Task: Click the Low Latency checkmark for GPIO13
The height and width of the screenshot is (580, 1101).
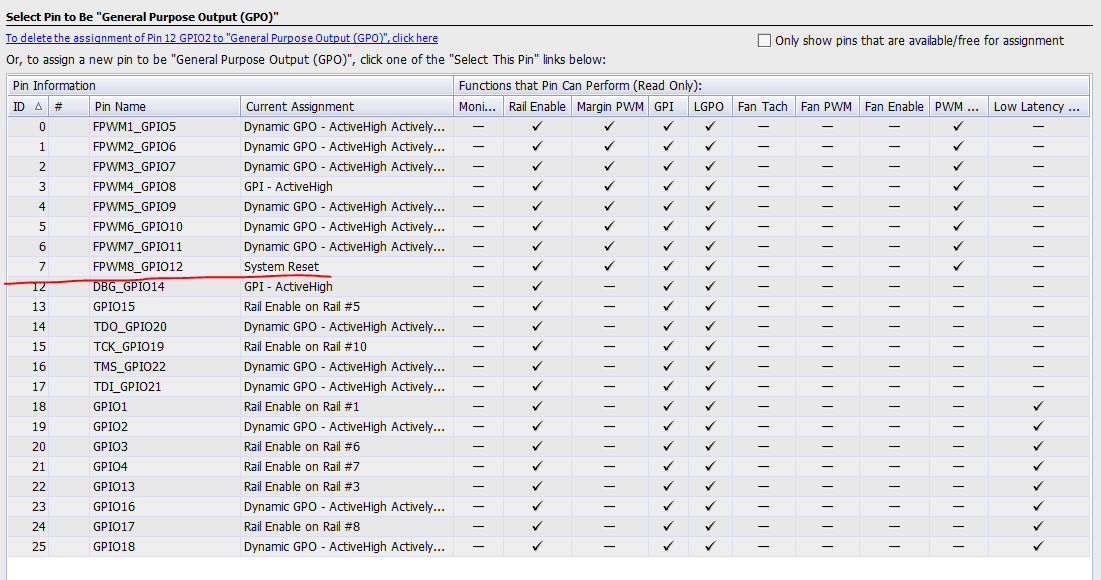Action: click(x=1037, y=486)
